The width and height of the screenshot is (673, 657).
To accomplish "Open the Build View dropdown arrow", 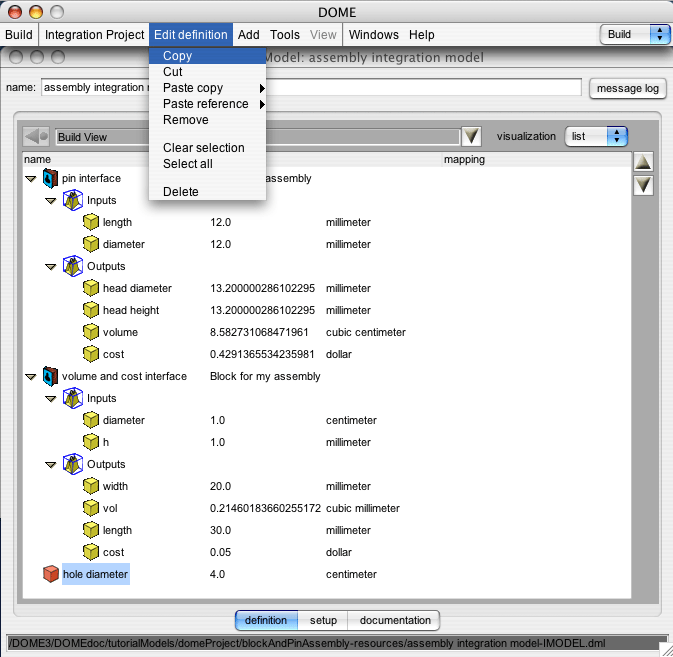I will (x=471, y=137).
